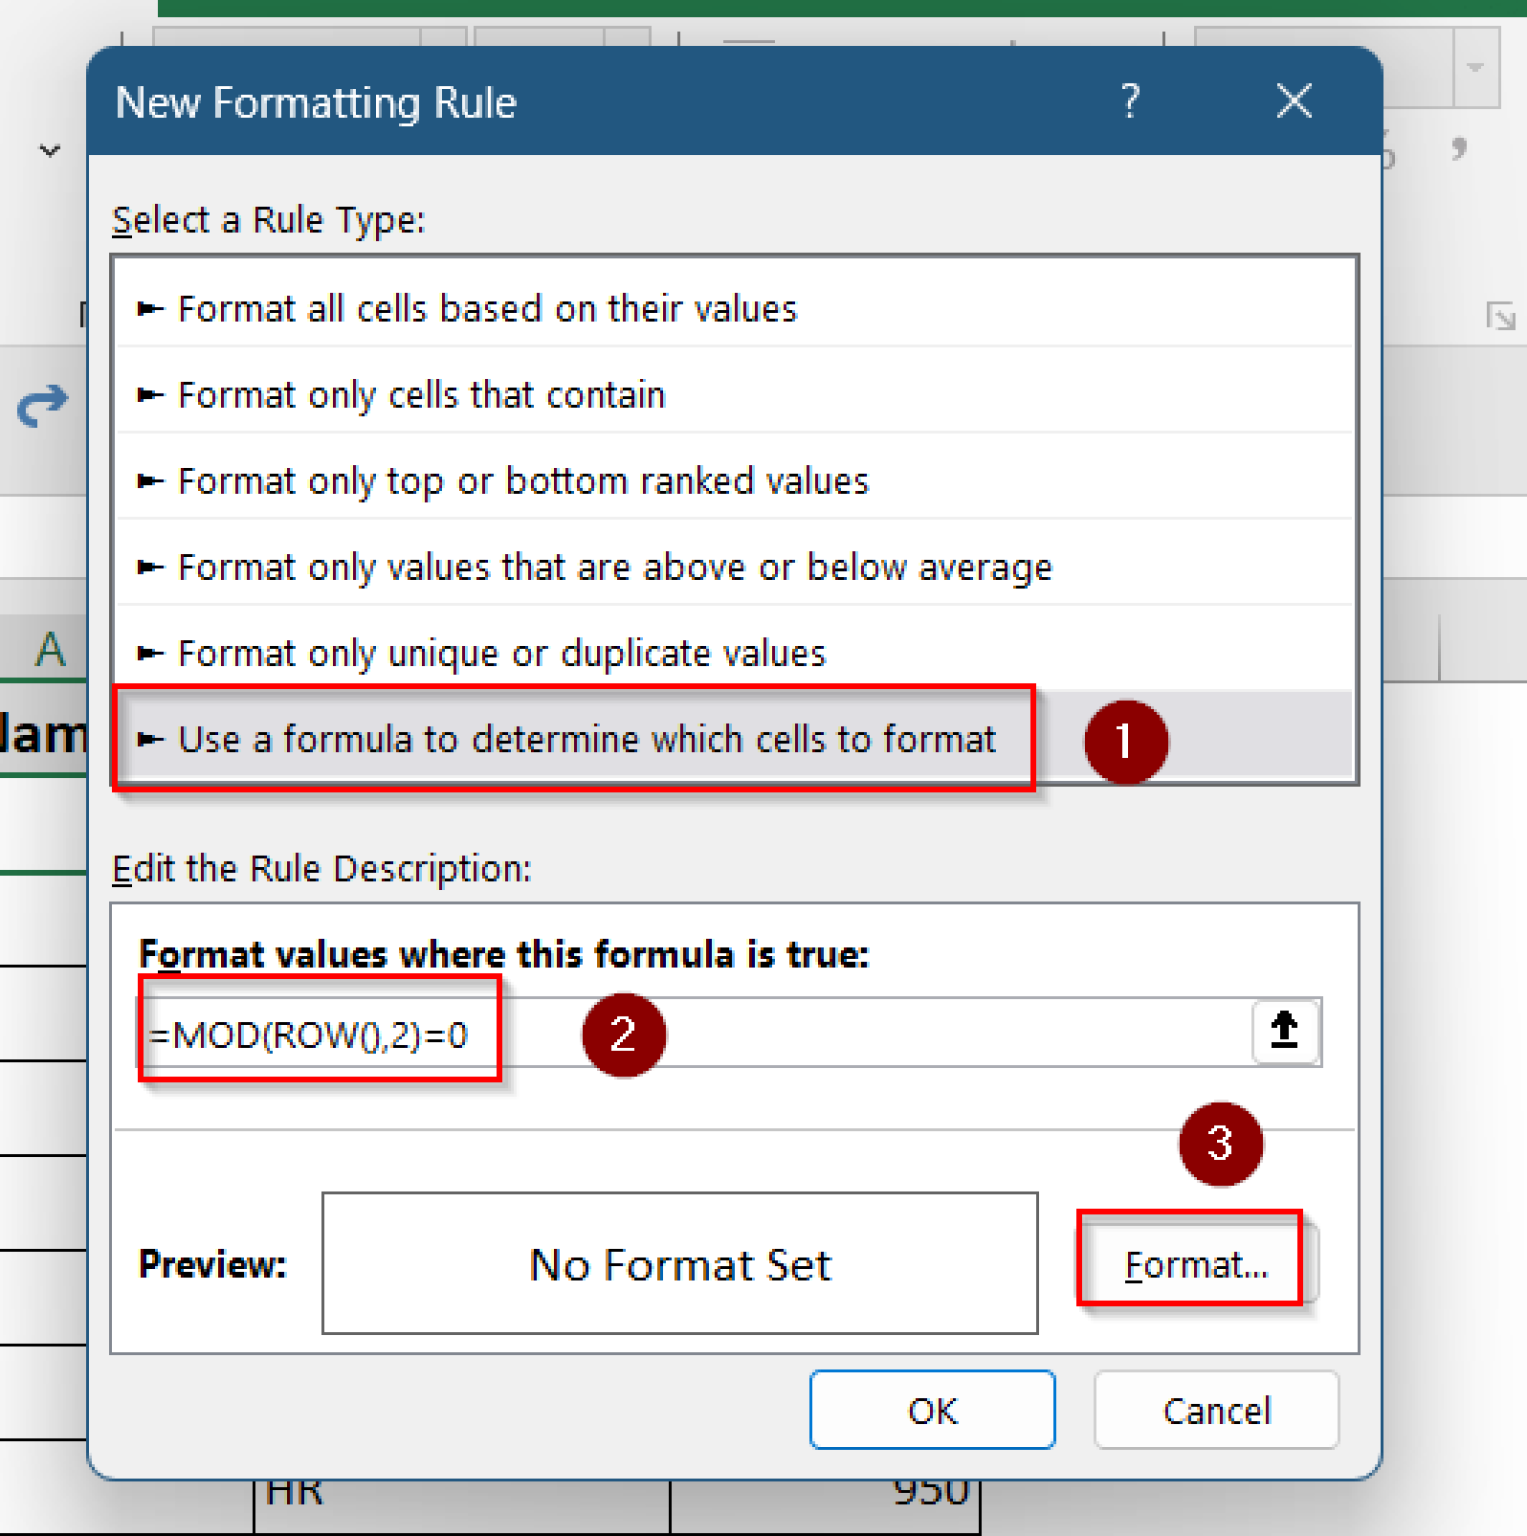Select Format only cells that contain
This screenshot has width=1527, height=1536.
[x=421, y=394]
